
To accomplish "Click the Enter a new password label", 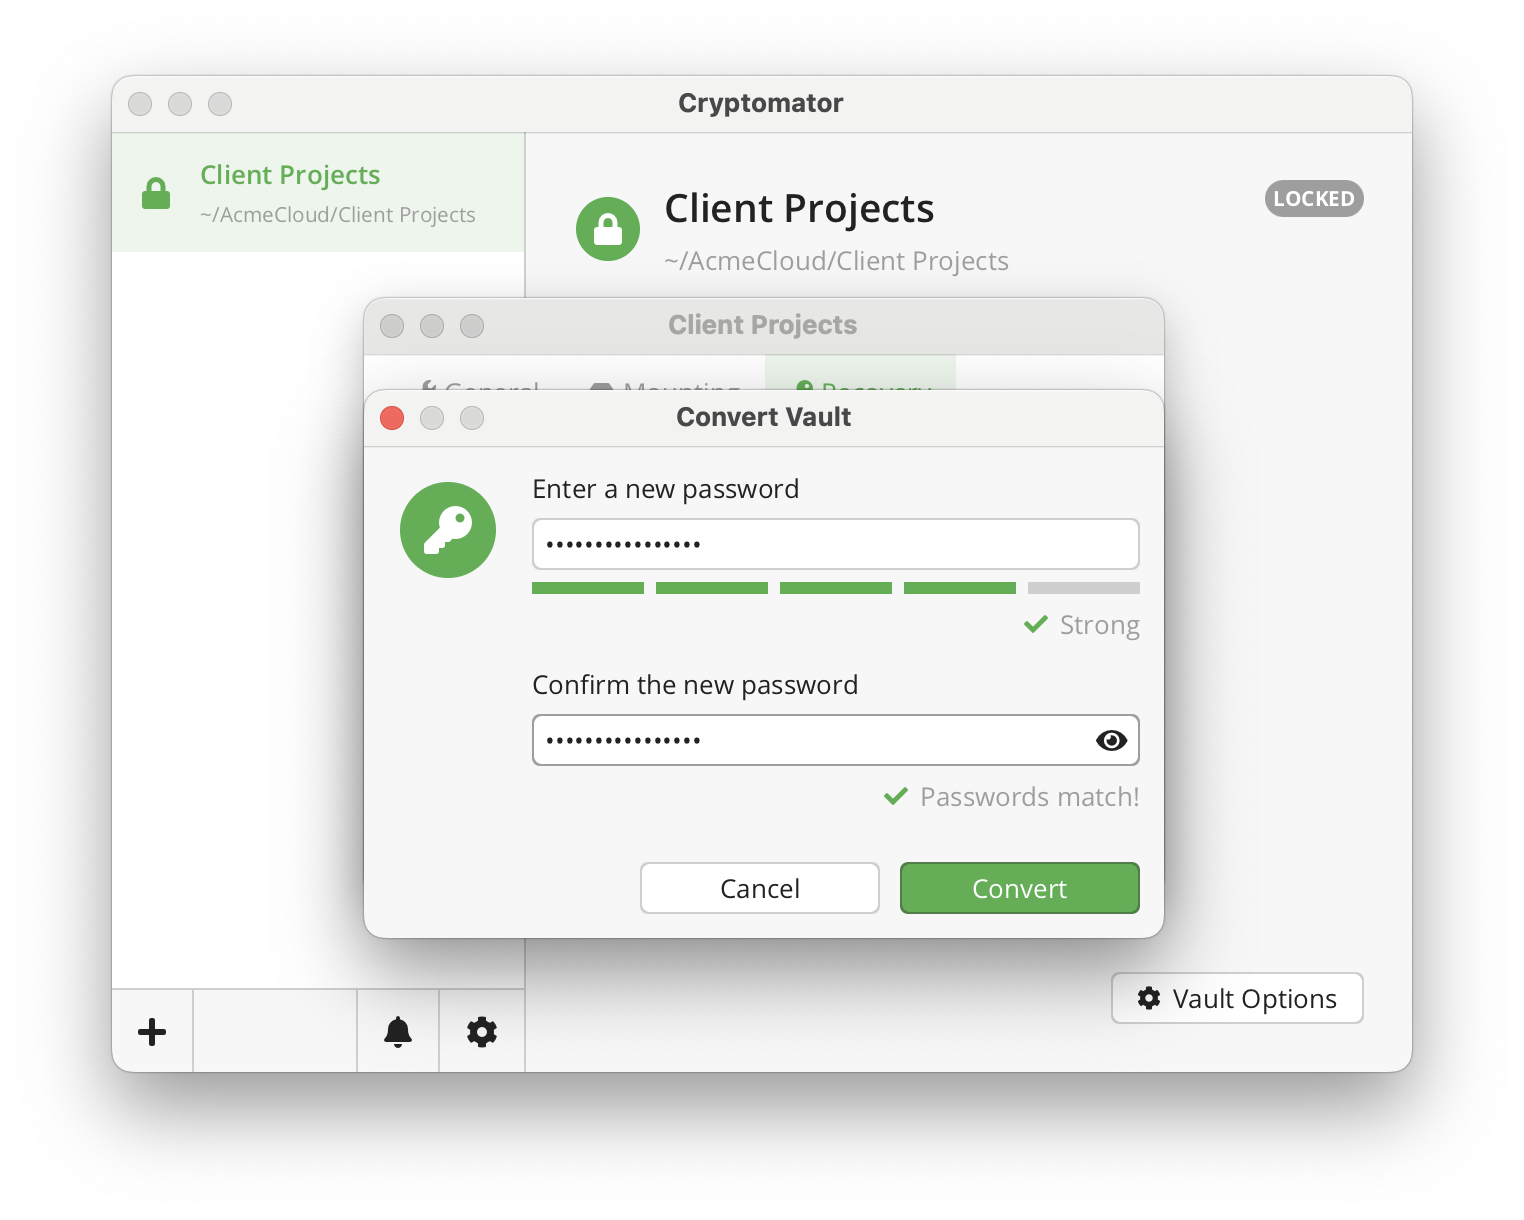I will pos(666,489).
